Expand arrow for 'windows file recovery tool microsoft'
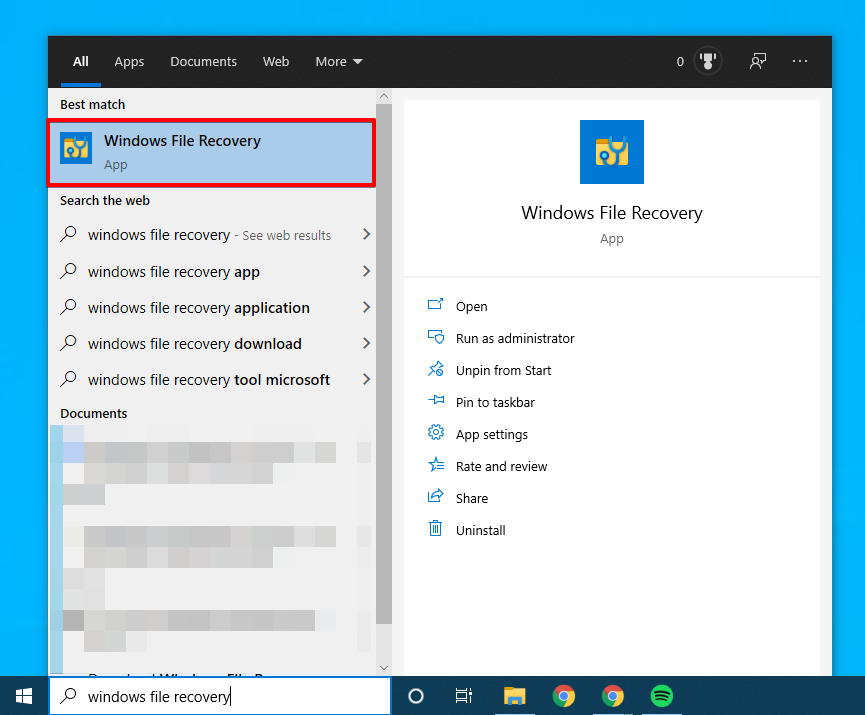865x715 pixels. (x=366, y=379)
